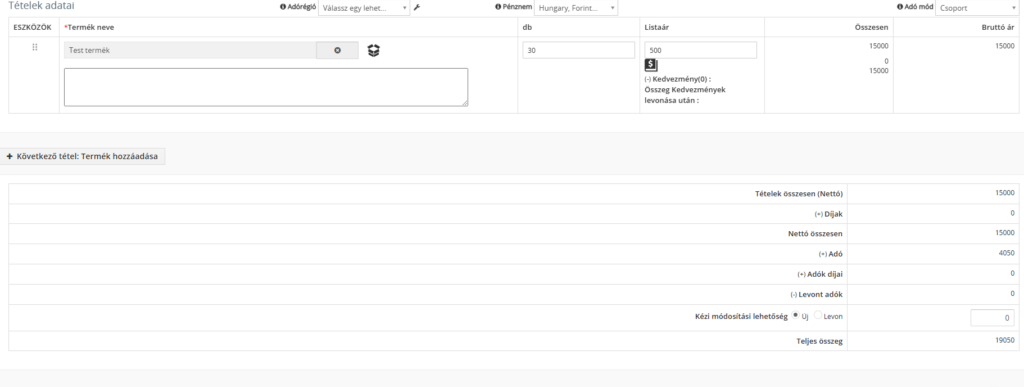Click the info icon beside Adórégió
Viewport: 1024px width, 387px height.
pyautogui.click(x=283, y=7)
